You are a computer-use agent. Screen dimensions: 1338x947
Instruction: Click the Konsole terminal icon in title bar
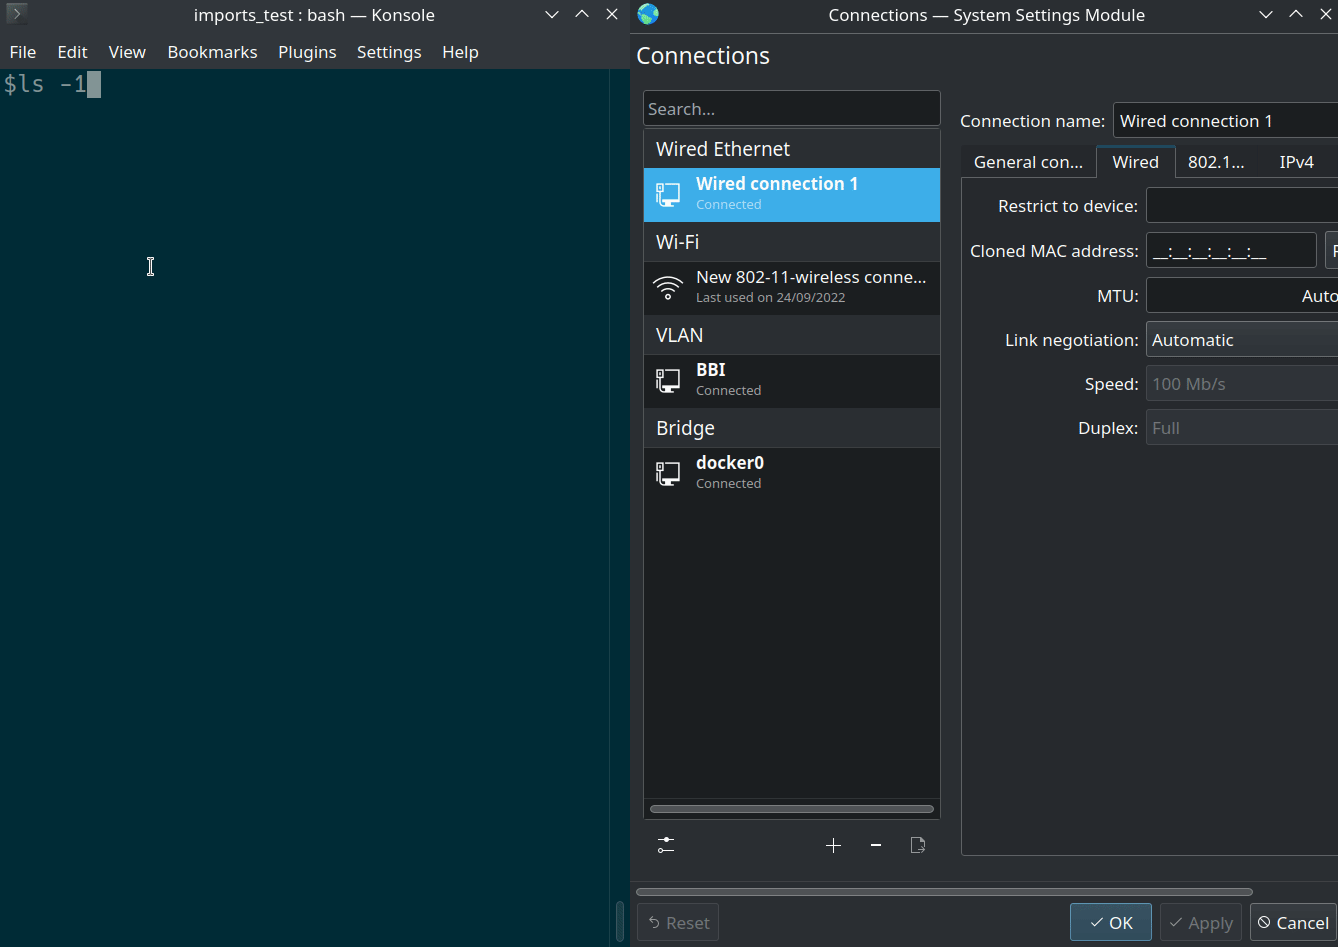click(15, 14)
